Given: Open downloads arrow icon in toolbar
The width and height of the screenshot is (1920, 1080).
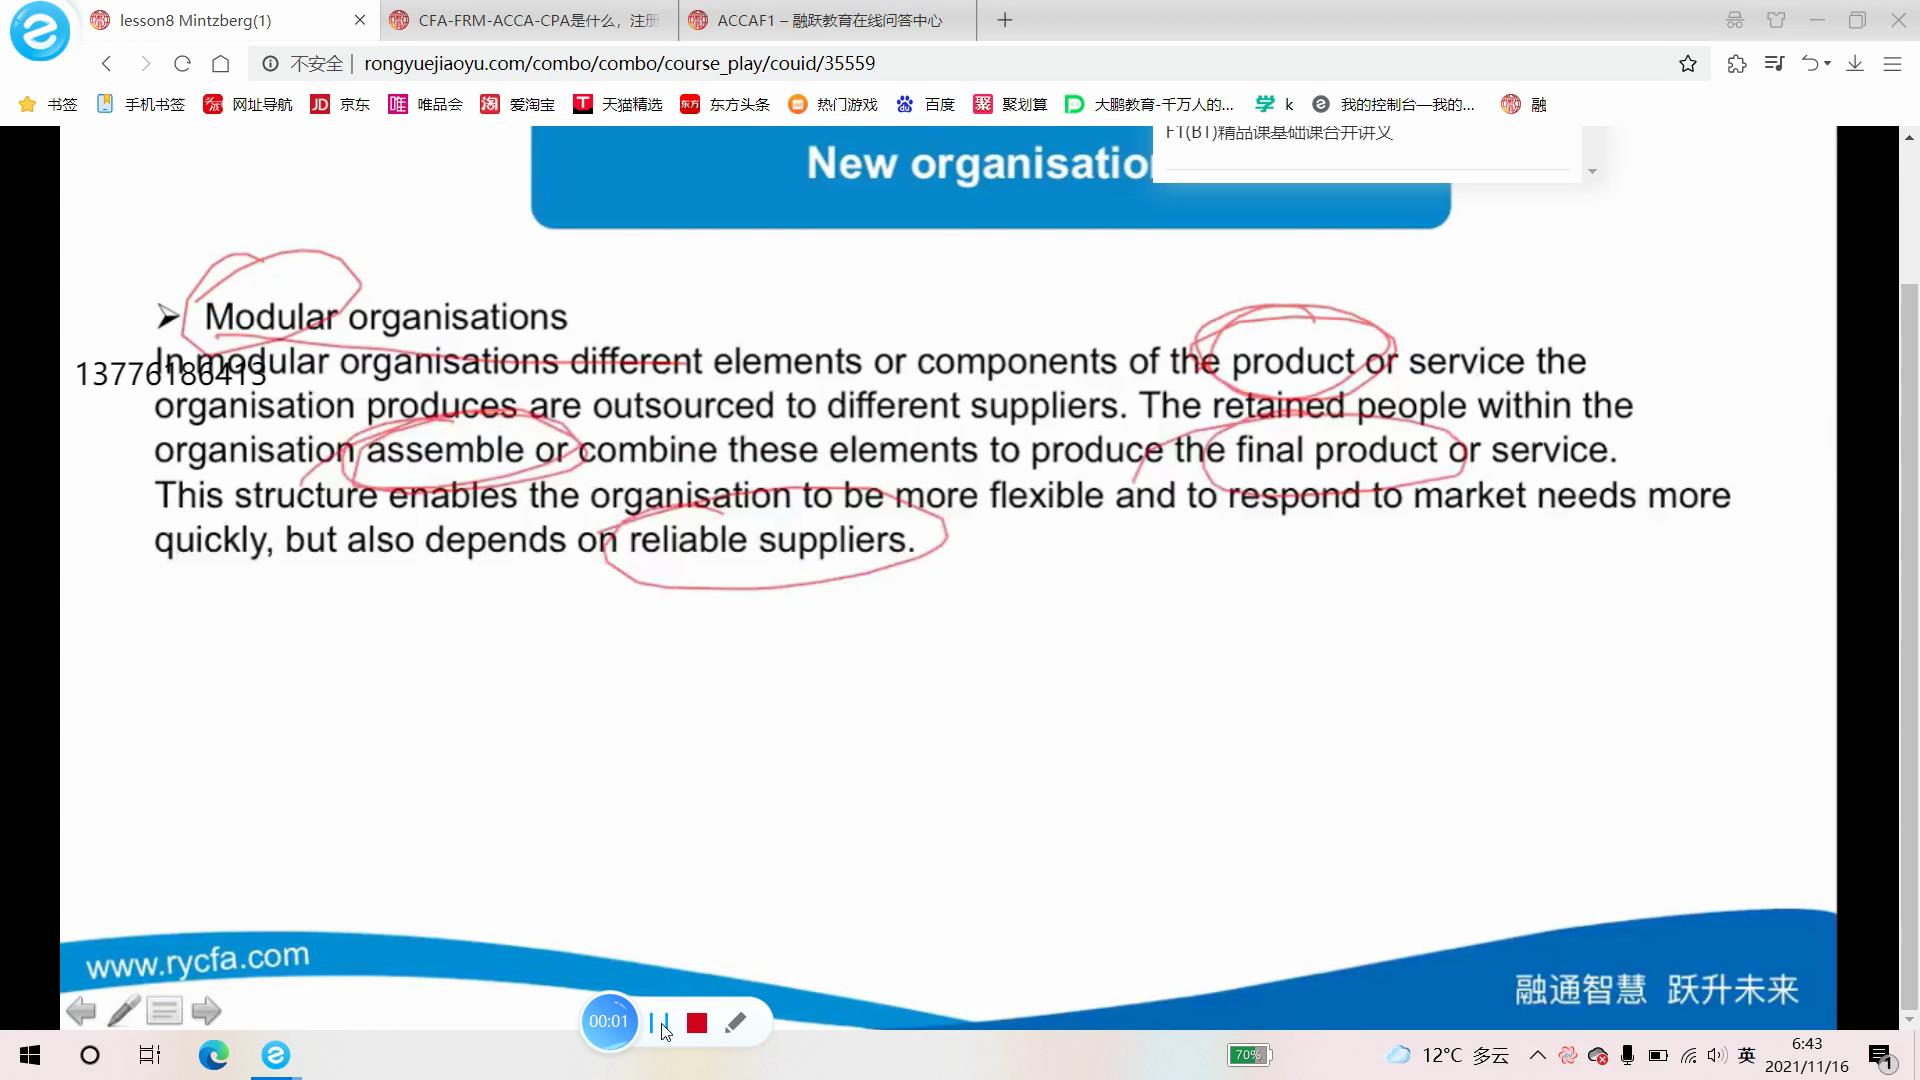Looking at the screenshot, I should coord(1855,64).
